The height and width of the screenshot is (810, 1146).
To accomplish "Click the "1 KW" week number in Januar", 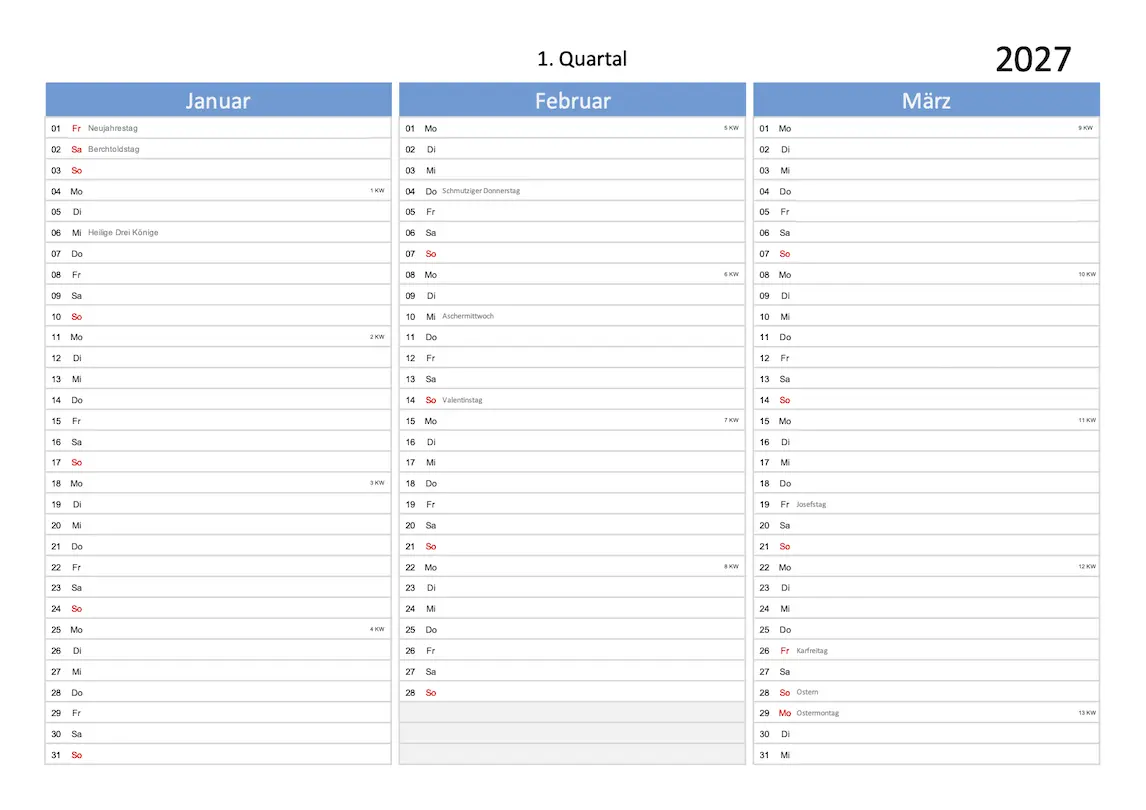I will pyautogui.click(x=377, y=190).
